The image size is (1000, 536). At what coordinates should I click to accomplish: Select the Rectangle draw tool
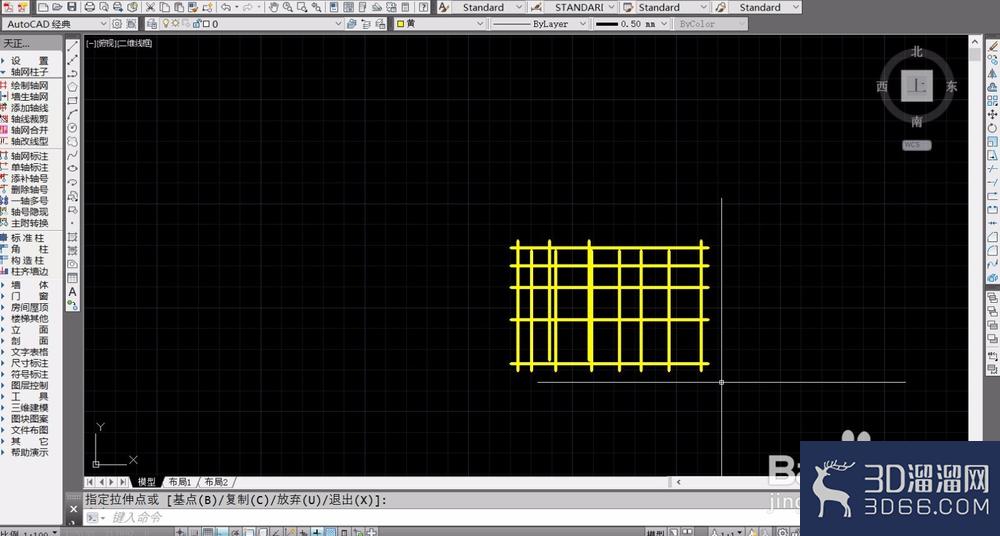point(73,100)
